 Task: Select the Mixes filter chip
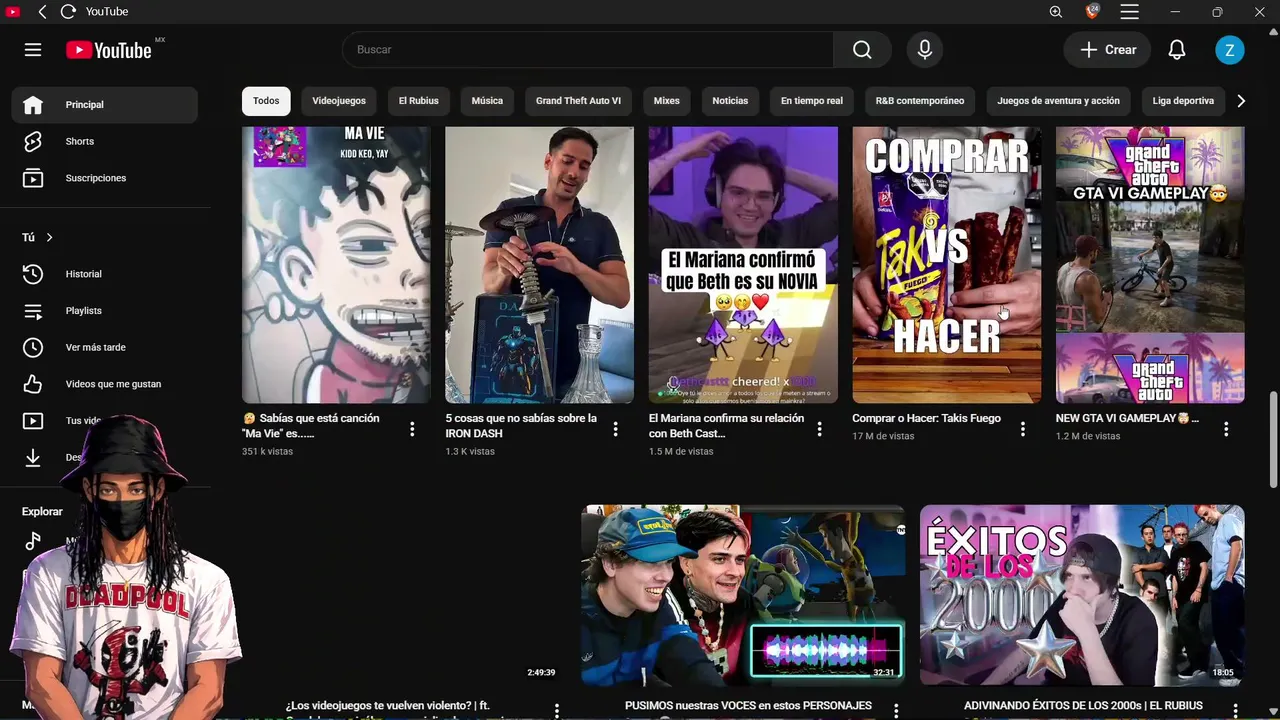click(x=667, y=101)
